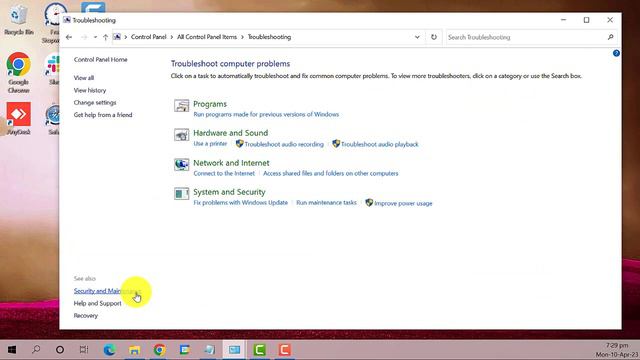Select All Control Panel Items breadcrumb
This screenshot has width=640, height=360.
pos(207,37)
